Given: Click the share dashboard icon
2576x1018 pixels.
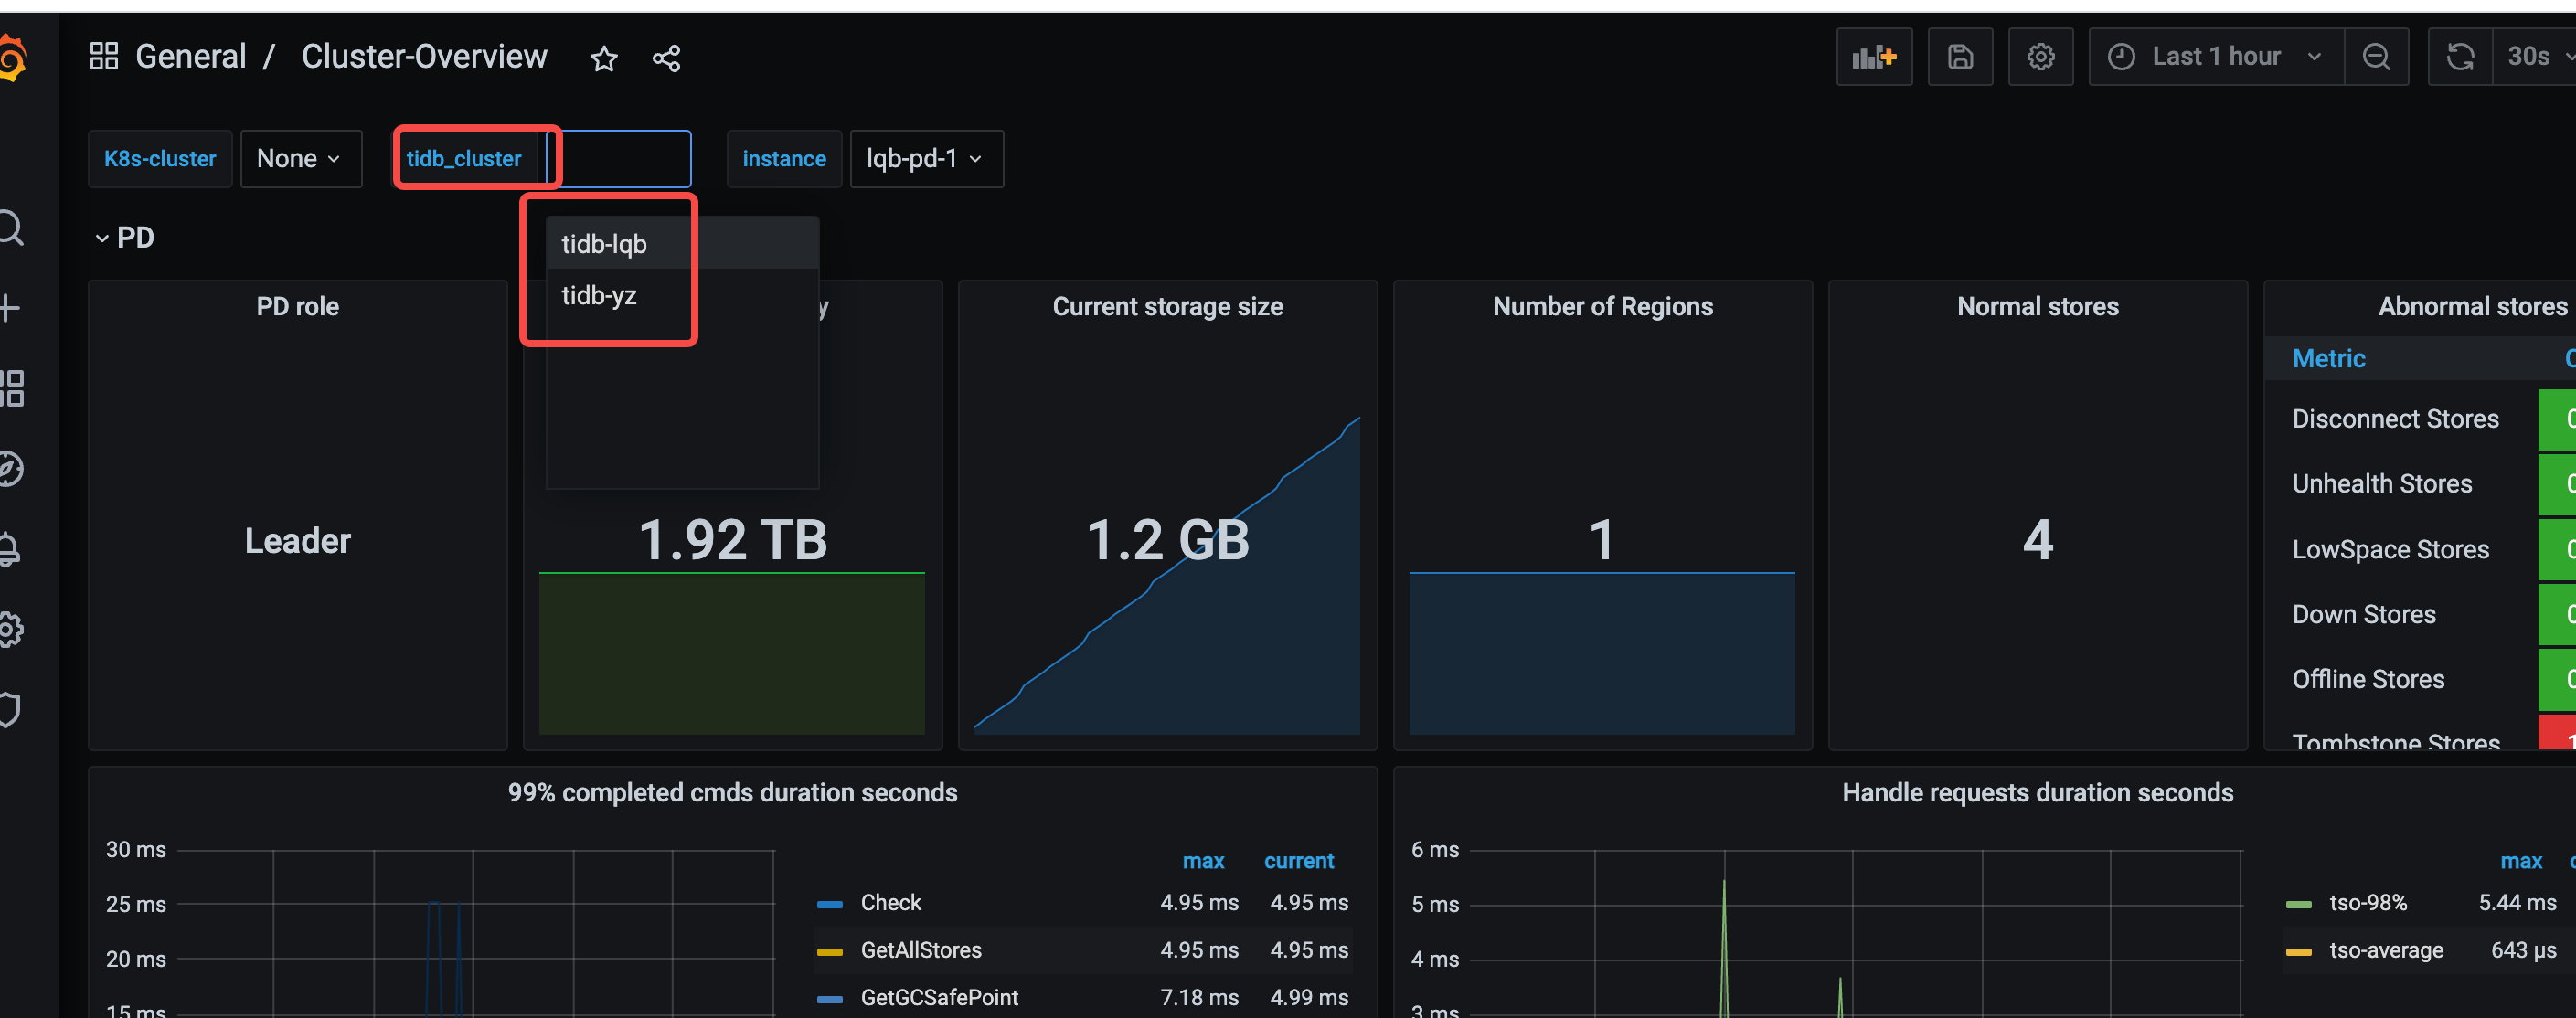Looking at the screenshot, I should [x=666, y=59].
